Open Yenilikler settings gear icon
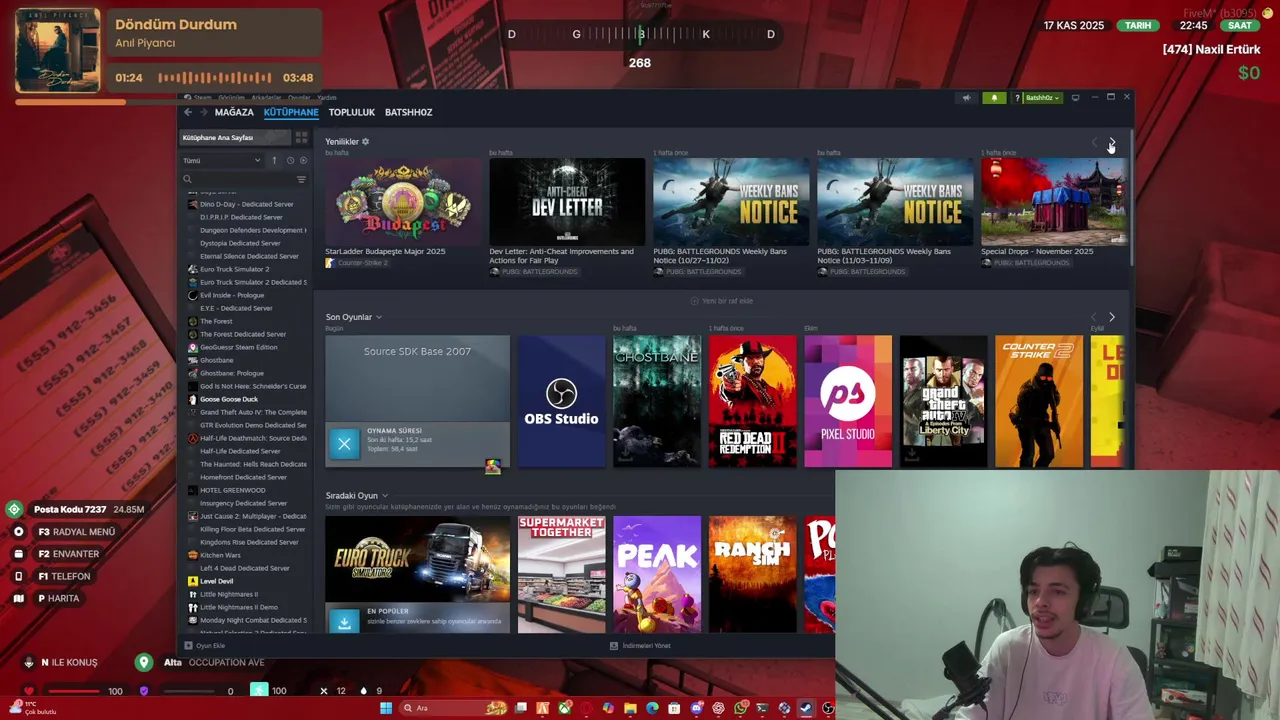The height and width of the screenshot is (720, 1280). 365,142
